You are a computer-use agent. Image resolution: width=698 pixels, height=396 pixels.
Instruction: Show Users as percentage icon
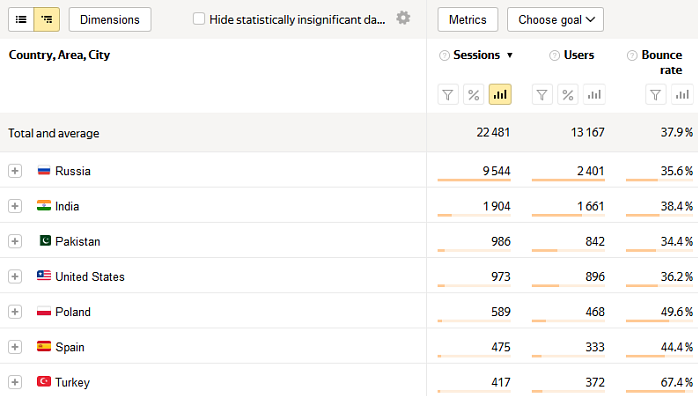pos(568,95)
